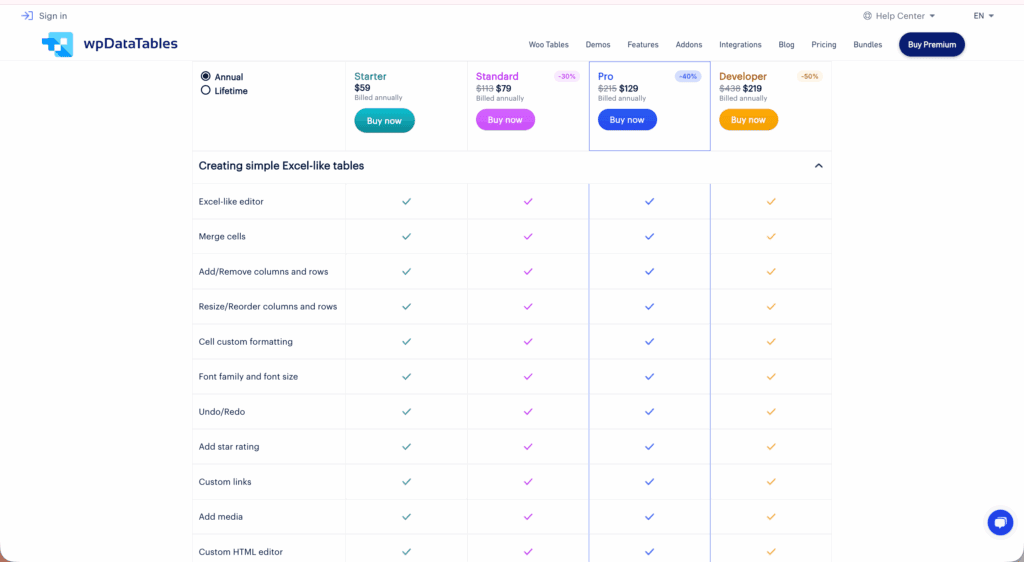Click Standard checkmark for Font family and font size

(x=528, y=377)
